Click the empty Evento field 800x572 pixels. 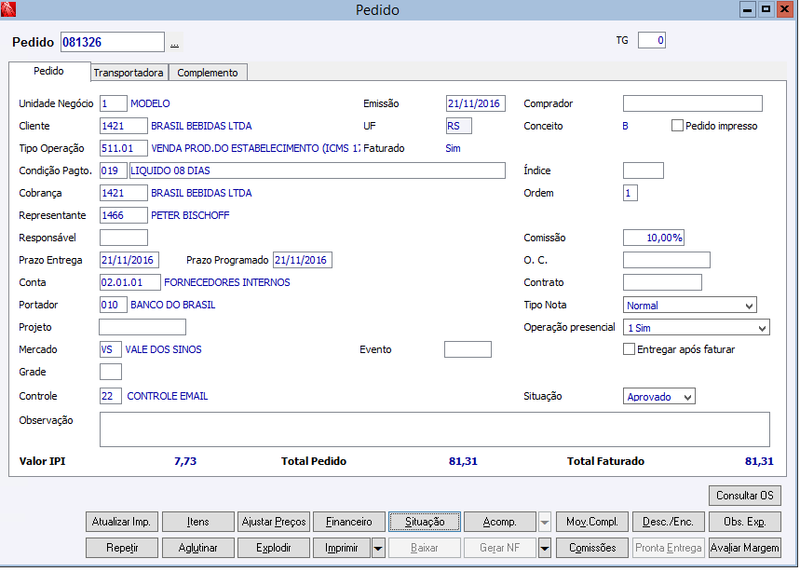point(468,350)
